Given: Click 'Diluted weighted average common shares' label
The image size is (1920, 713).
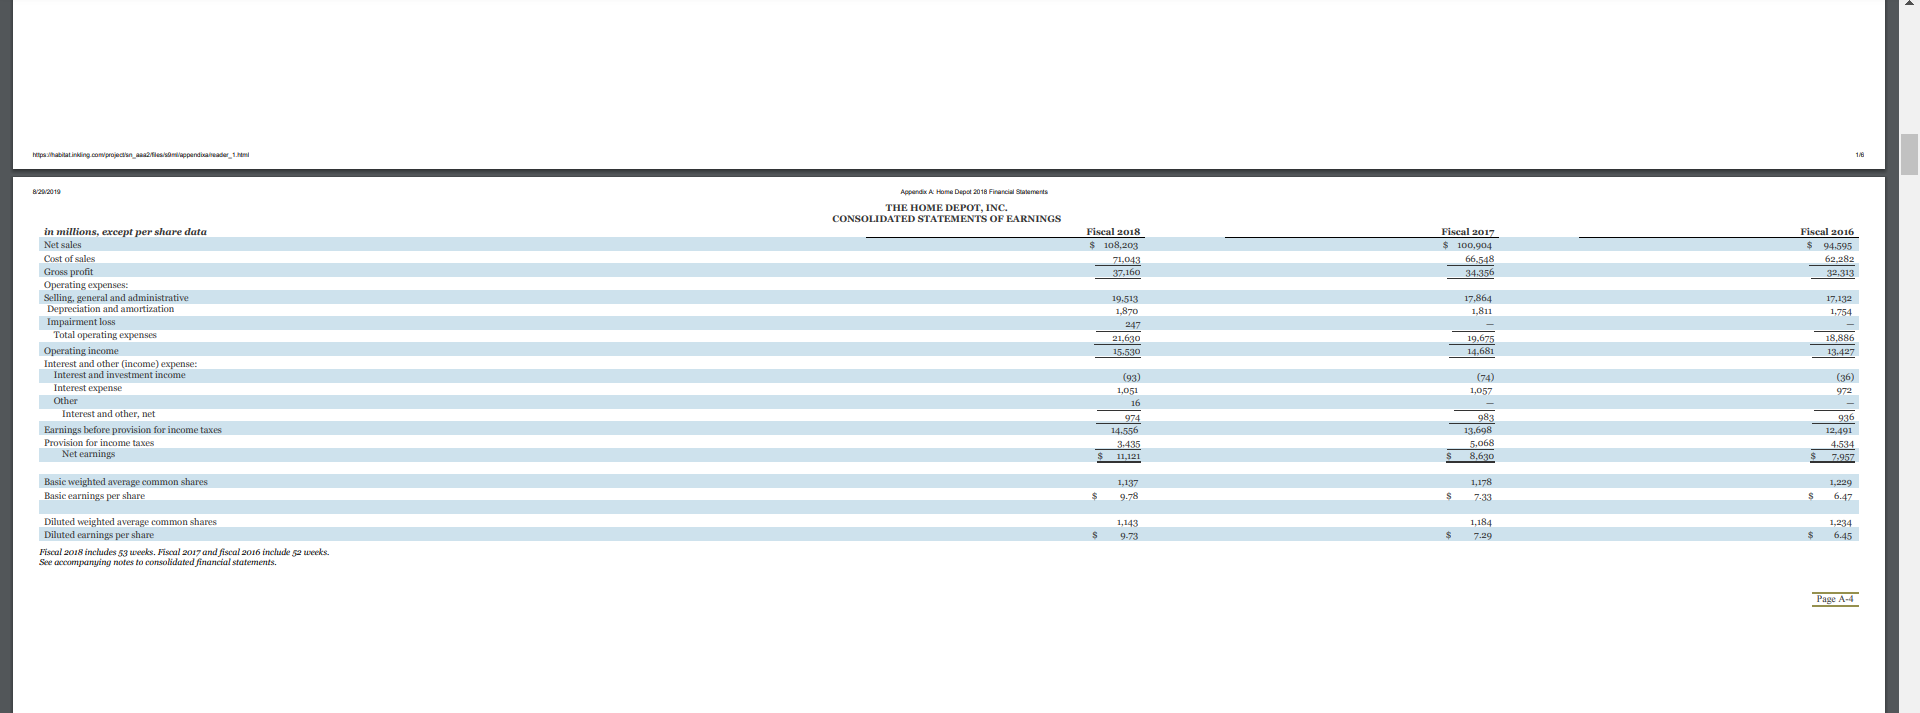Looking at the screenshot, I should point(130,522).
